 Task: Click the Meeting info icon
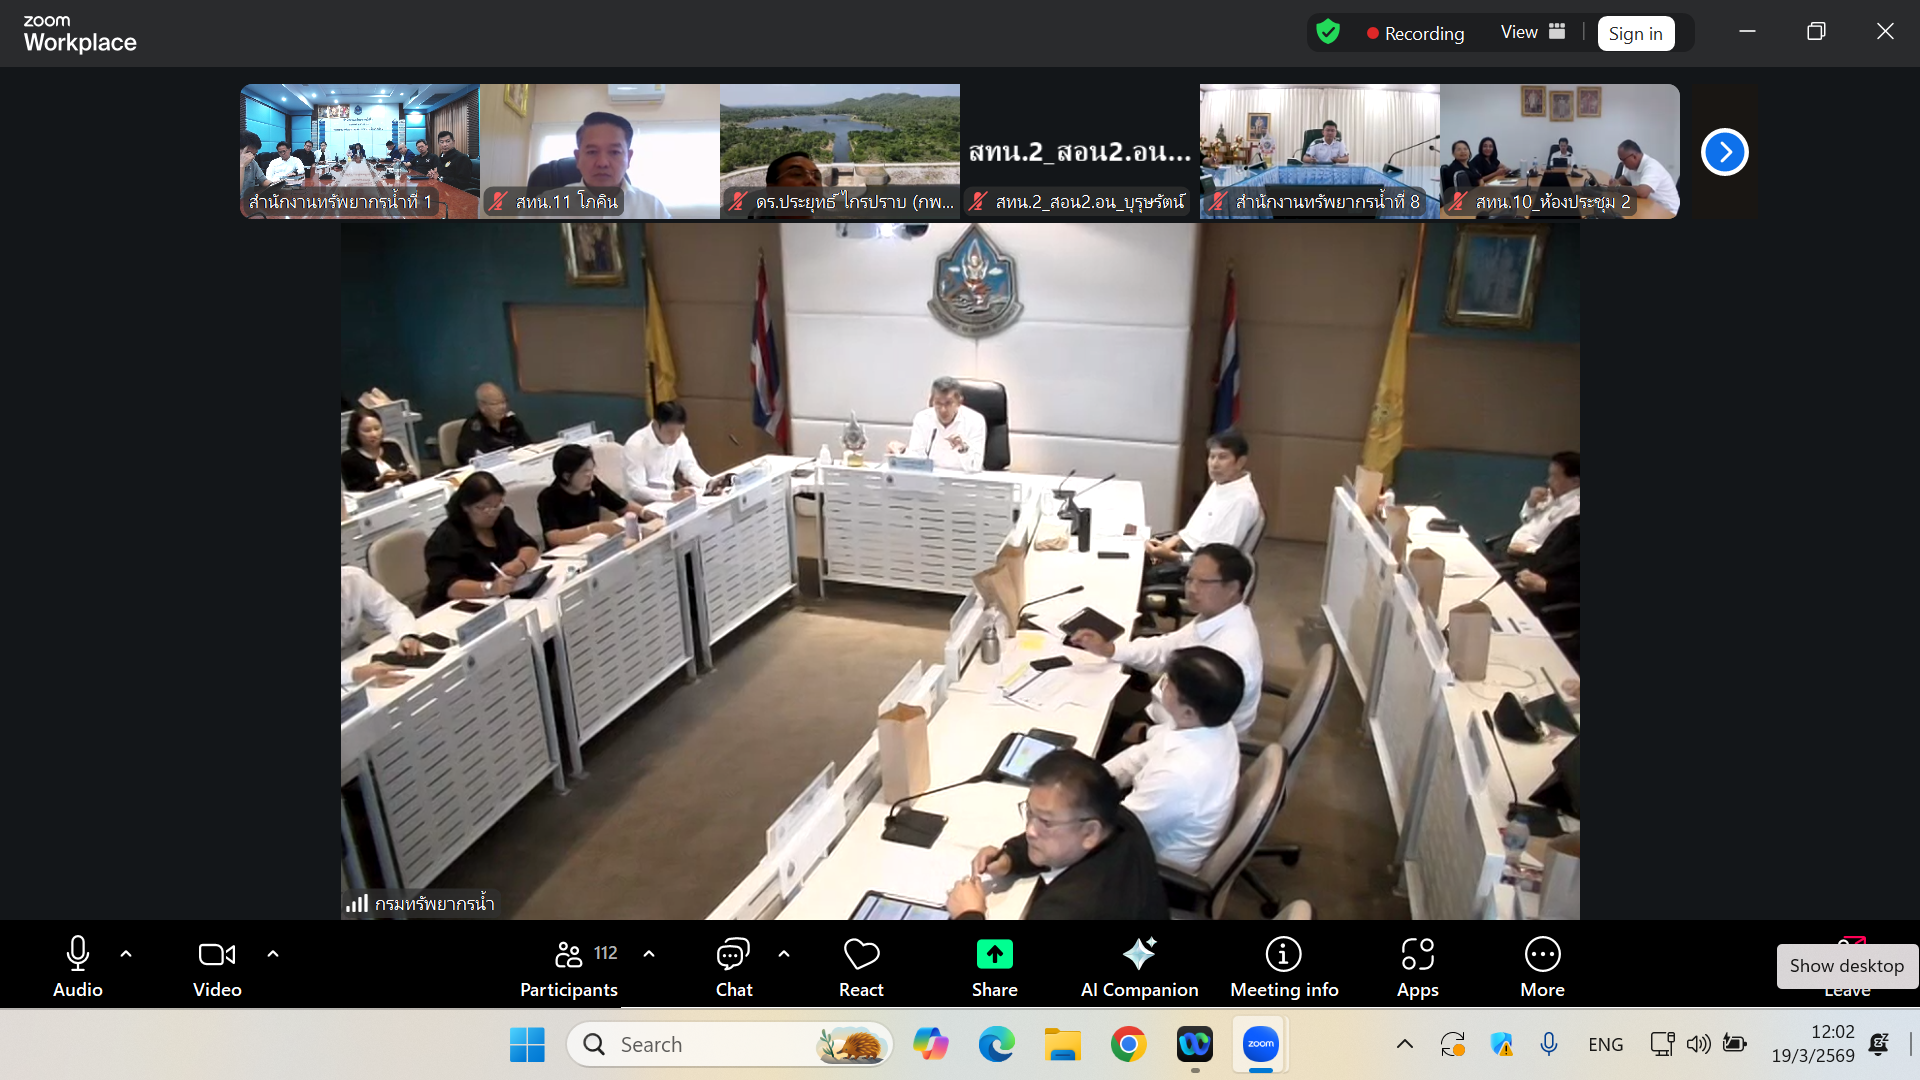[1283, 955]
